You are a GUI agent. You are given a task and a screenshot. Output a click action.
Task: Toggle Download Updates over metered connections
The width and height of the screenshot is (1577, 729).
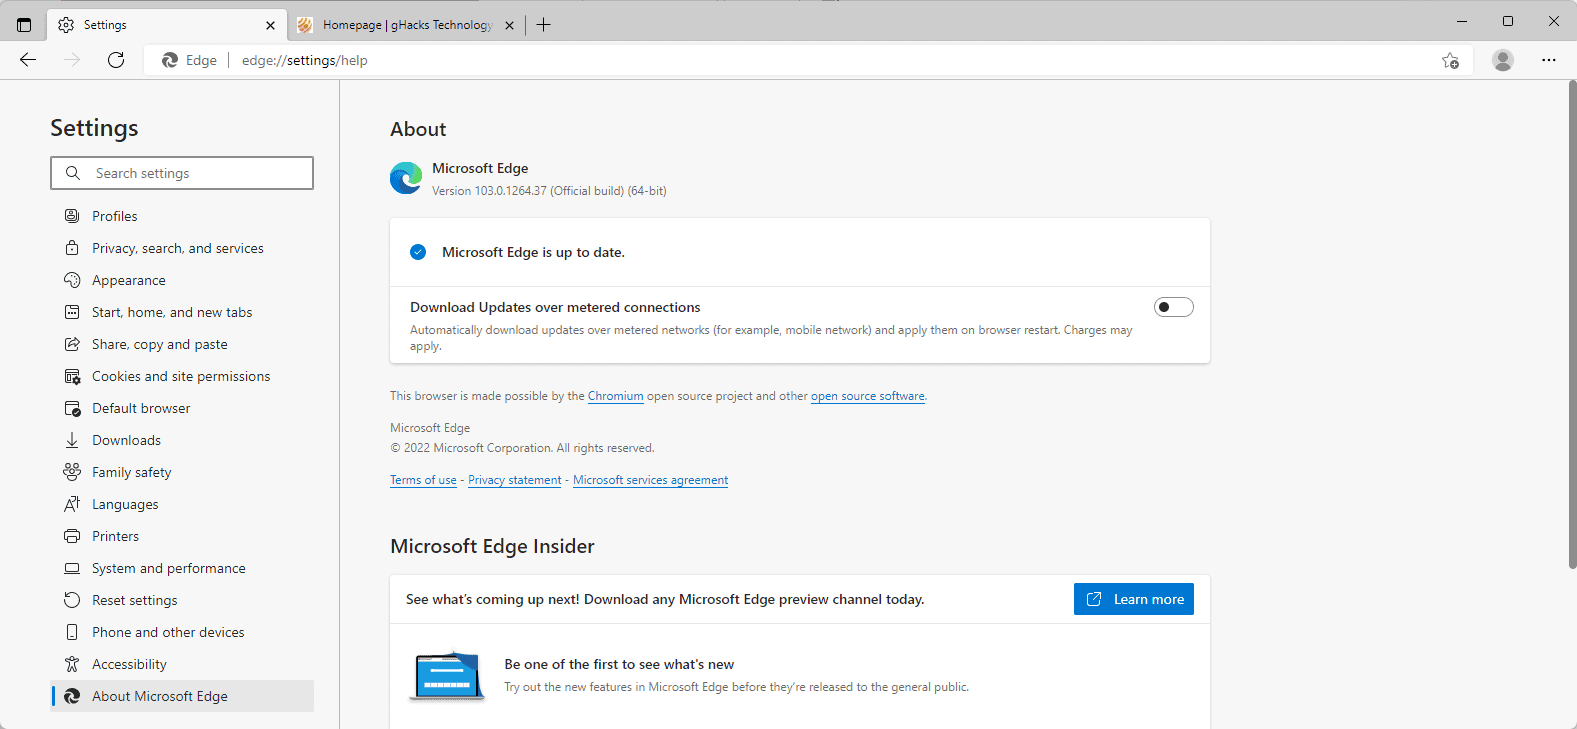pos(1173,307)
